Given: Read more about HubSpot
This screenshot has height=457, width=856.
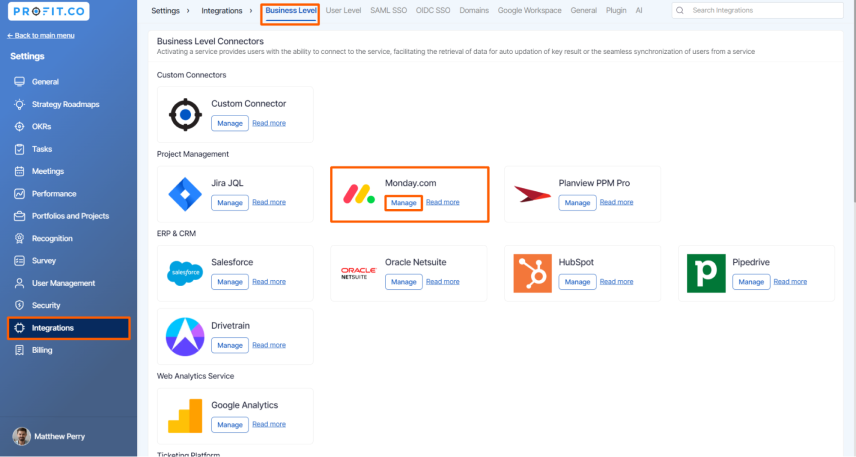Looking at the screenshot, I should [616, 282].
